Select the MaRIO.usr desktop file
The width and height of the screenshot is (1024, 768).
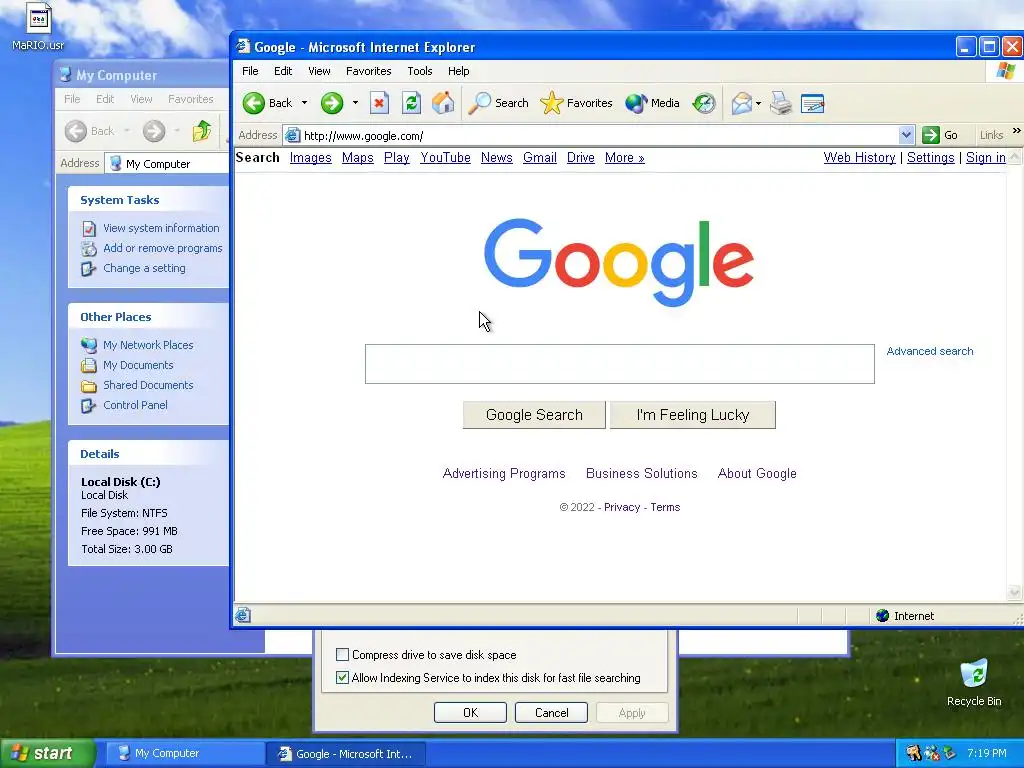pos(38,27)
